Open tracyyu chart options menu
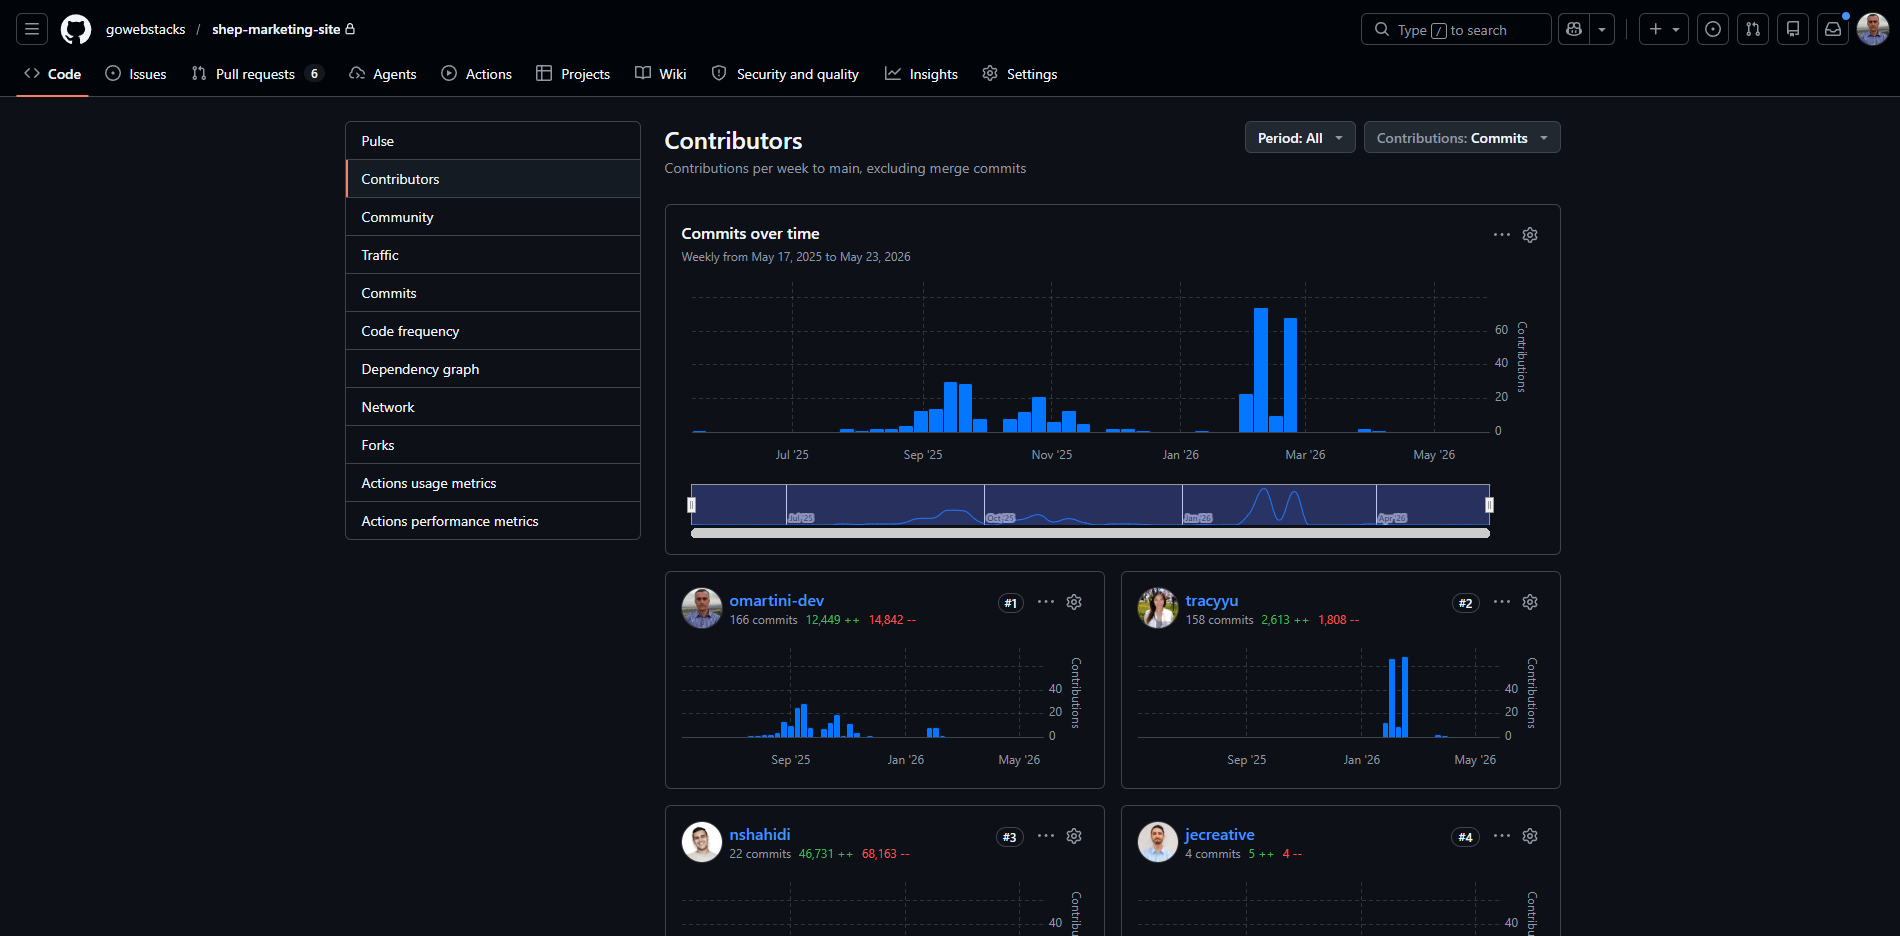1900x936 pixels. coord(1502,602)
